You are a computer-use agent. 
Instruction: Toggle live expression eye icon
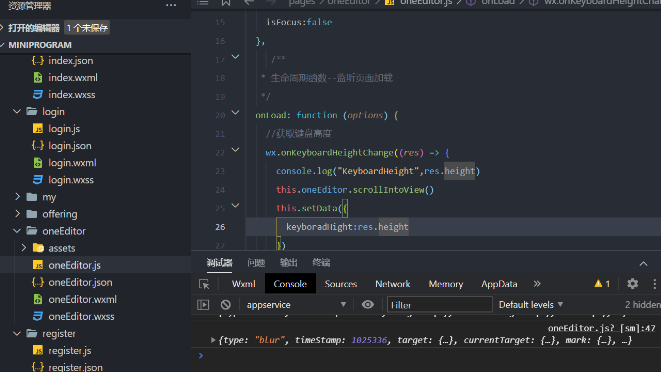pos(368,305)
